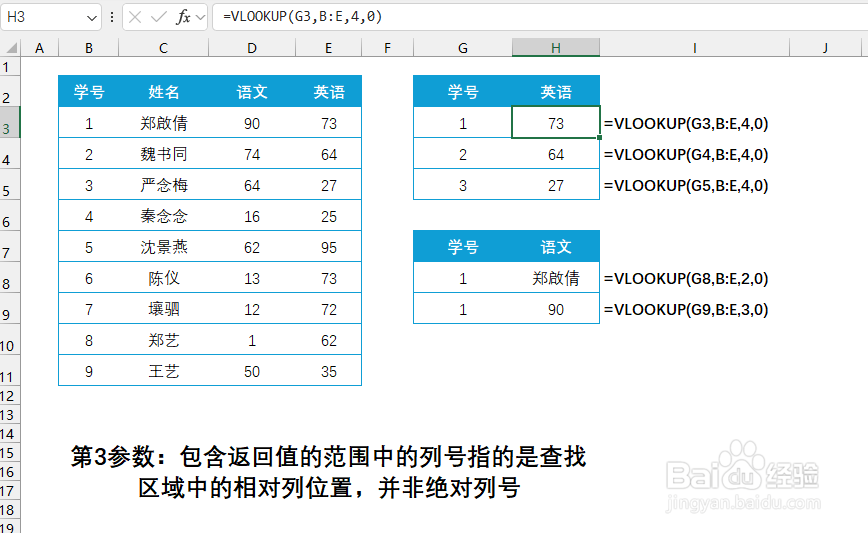This screenshot has height=533, width=868.
Task: Click the fill handle of cell H3
Action: point(600,137)
